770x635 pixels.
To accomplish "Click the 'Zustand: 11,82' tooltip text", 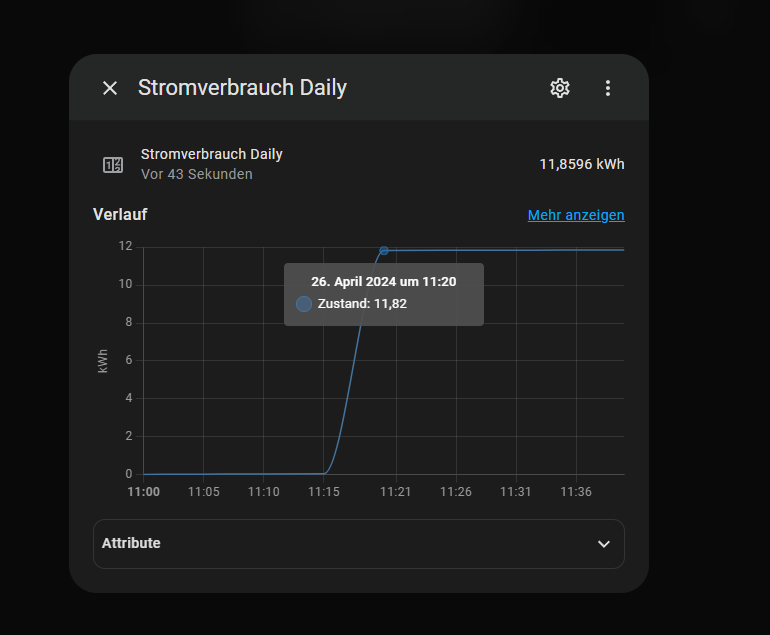I will tap(362, 304).
